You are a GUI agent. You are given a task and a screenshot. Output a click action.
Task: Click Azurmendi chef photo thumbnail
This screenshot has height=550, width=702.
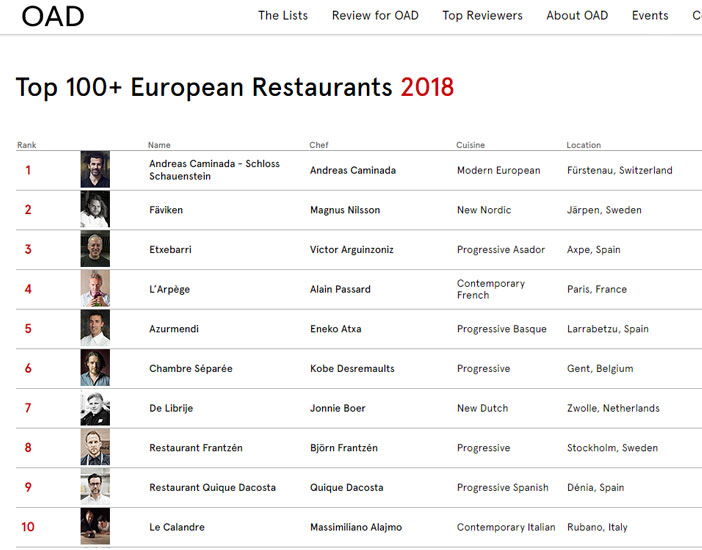click(x=95, y=328)
